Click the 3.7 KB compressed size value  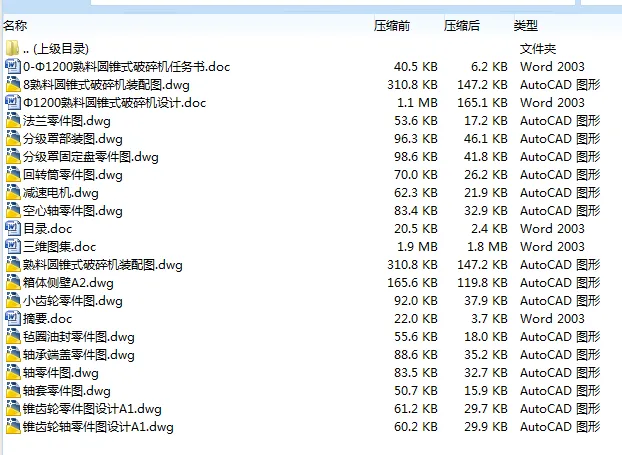490,319
